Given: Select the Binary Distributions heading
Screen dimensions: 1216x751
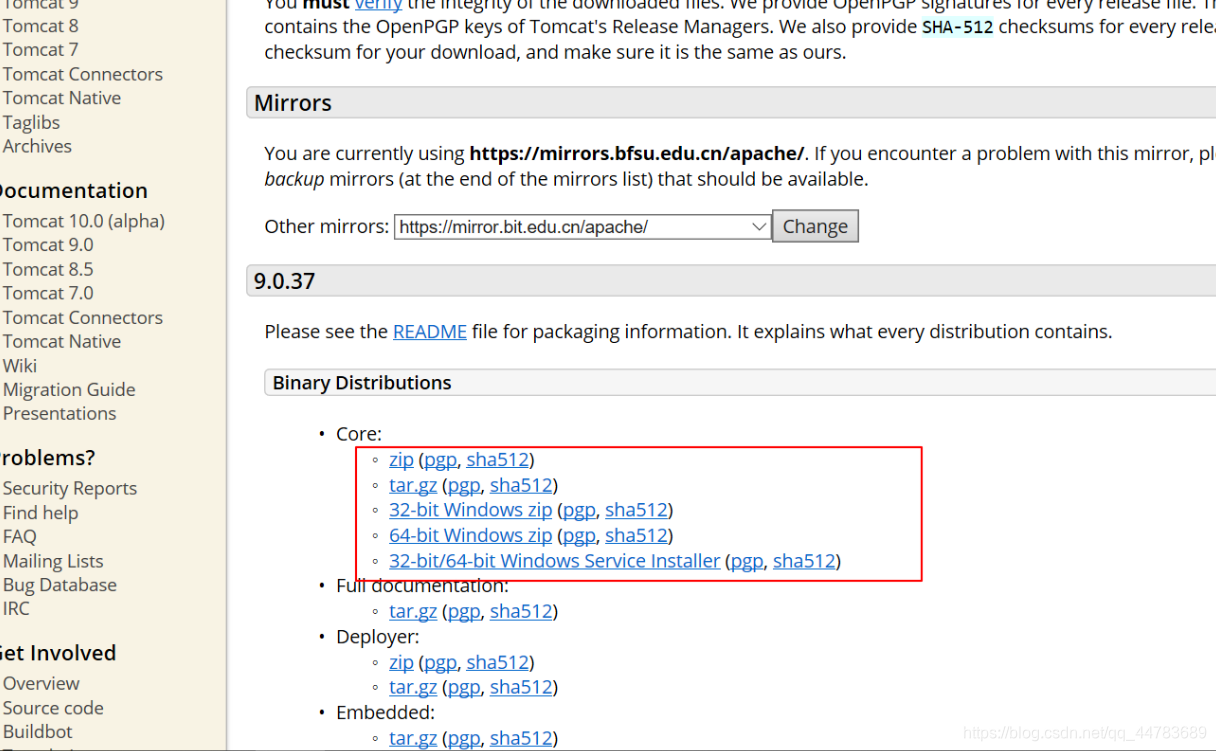Looking at the screenshot, I should pos(362,382).
